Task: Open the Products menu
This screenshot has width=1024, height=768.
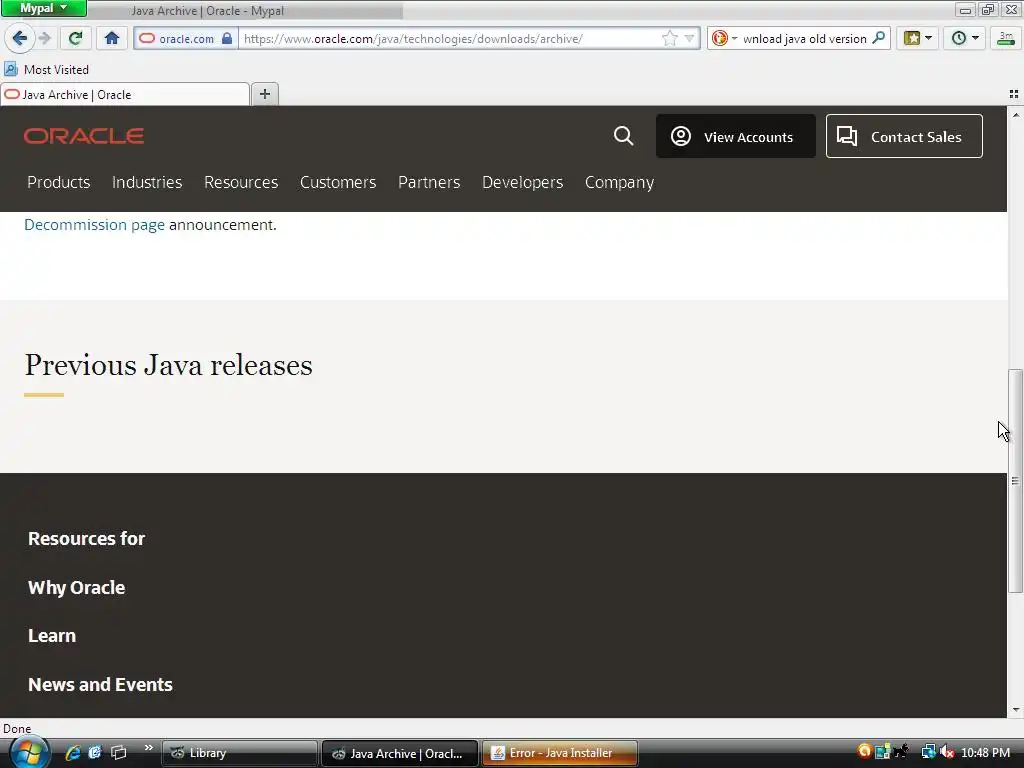Action: pos(59,182)
